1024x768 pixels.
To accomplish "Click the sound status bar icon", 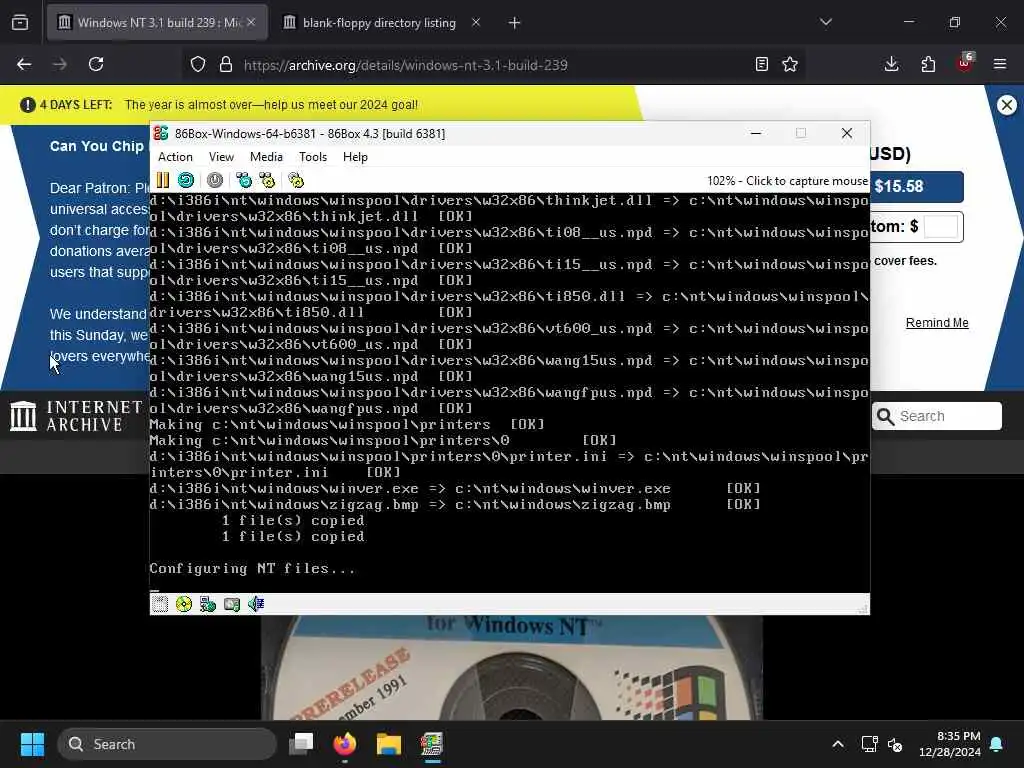I will pos(256,604).
